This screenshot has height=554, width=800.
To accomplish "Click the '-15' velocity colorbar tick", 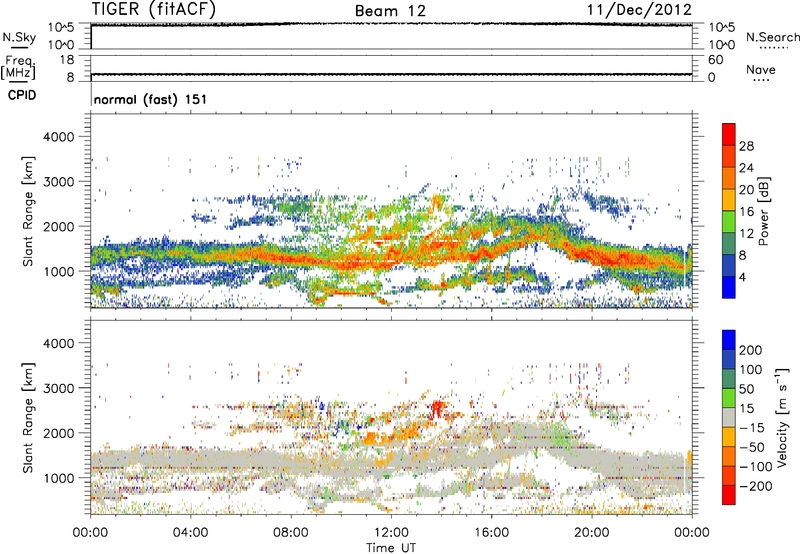I will 752,428.
